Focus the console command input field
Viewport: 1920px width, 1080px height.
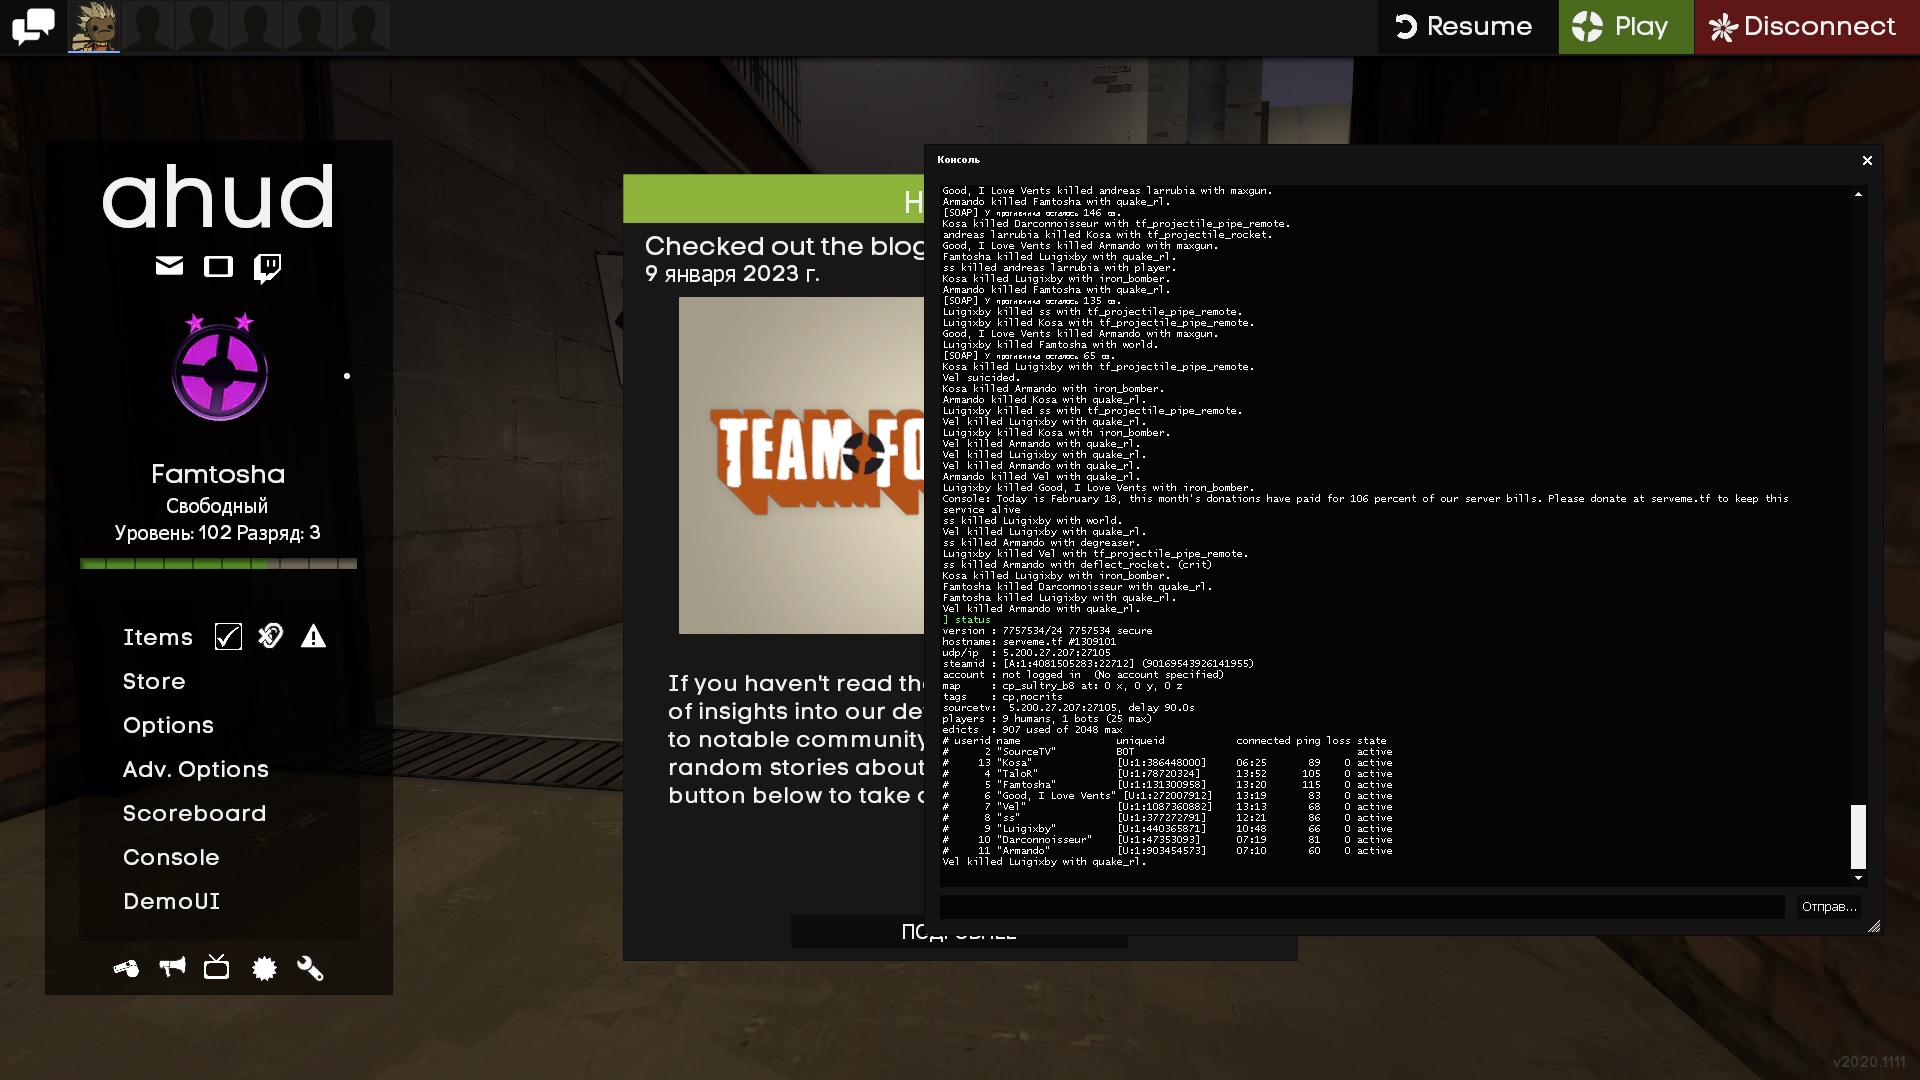pos(1362,907)
